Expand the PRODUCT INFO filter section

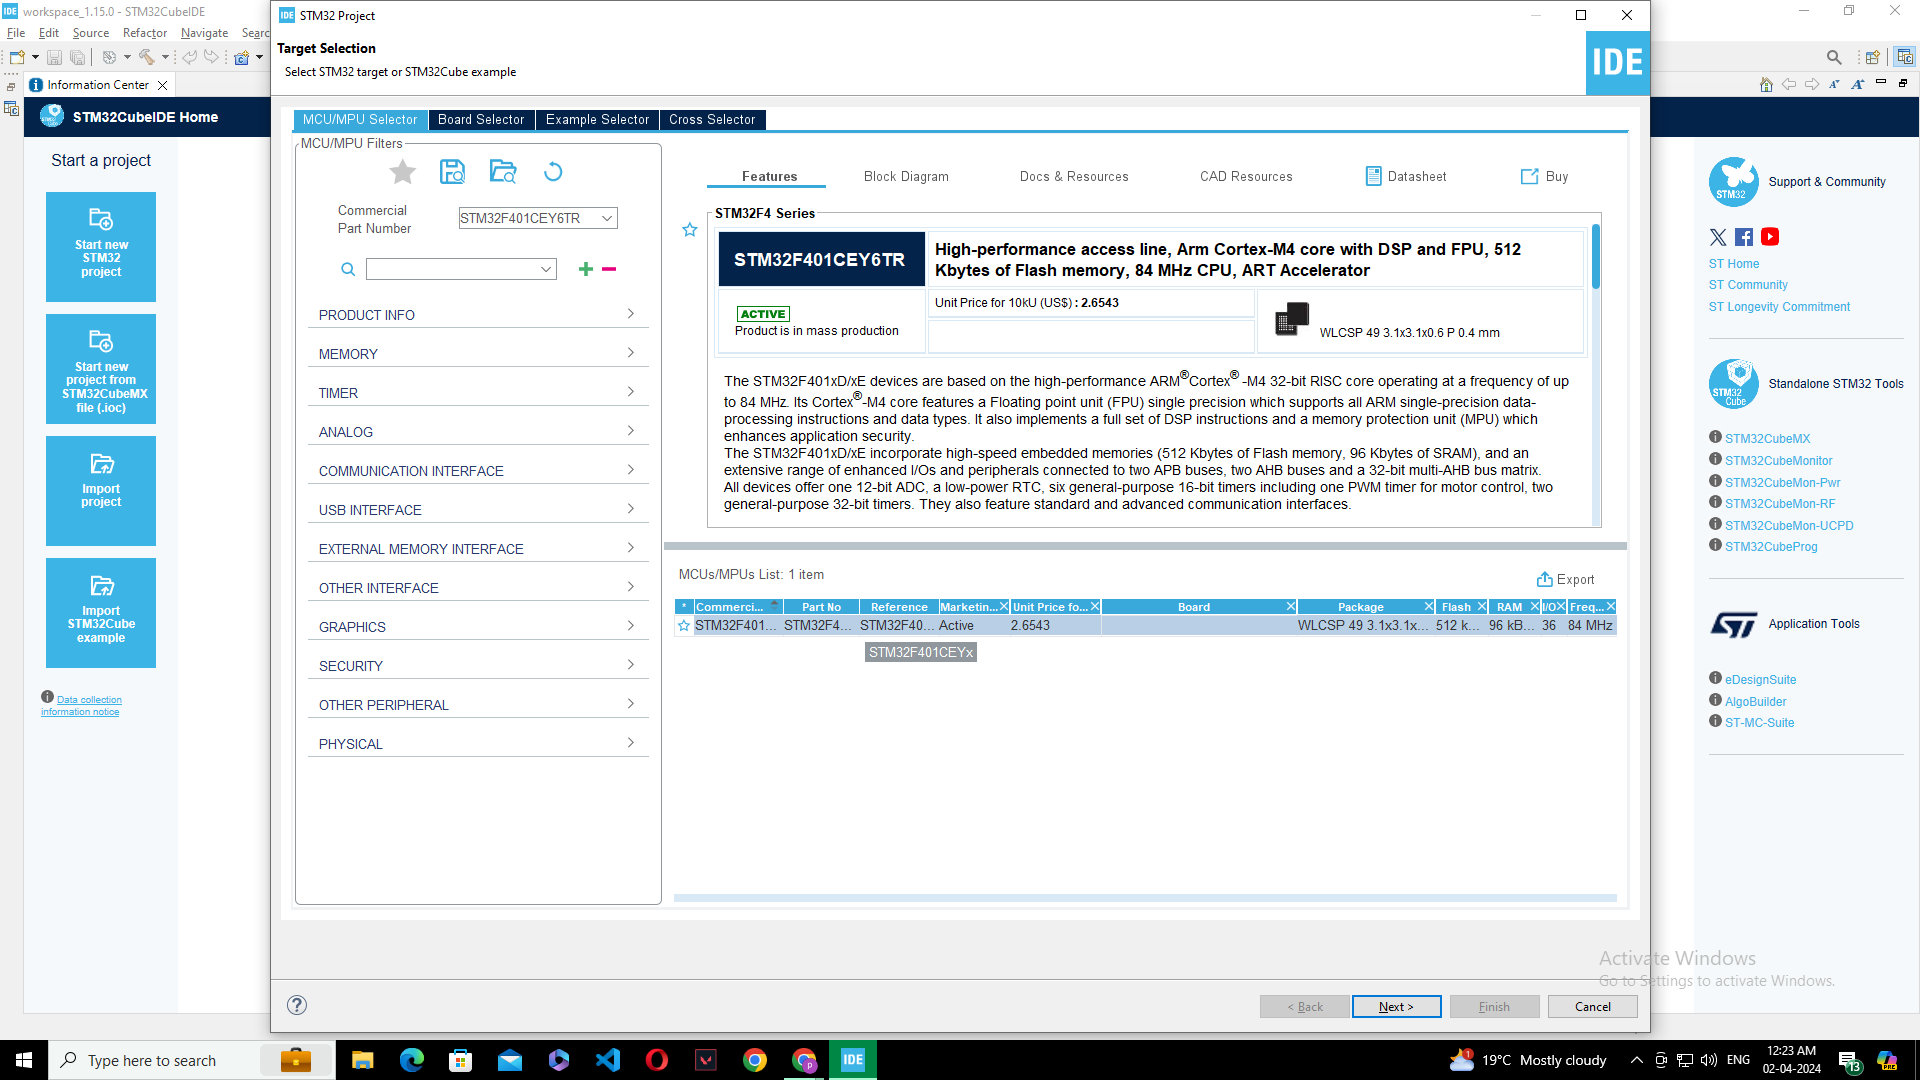coord(478,315)
